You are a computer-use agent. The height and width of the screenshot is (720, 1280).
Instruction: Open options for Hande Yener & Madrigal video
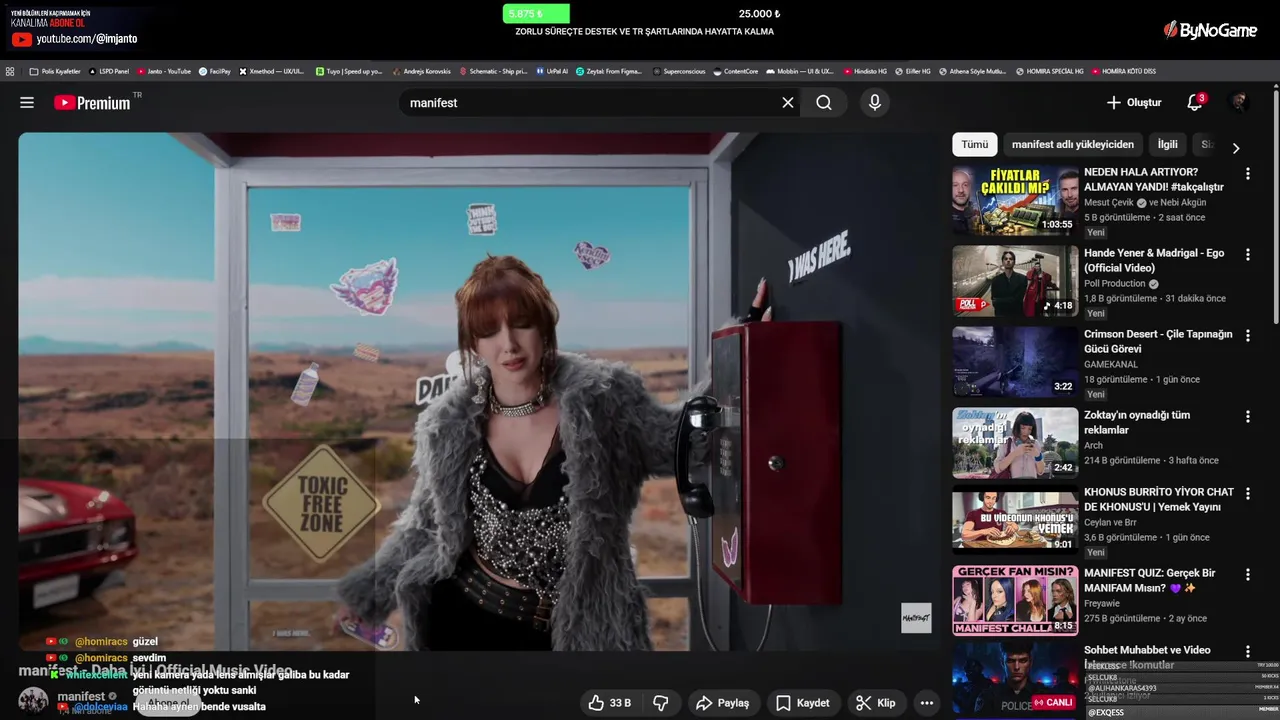(1247, 255)
